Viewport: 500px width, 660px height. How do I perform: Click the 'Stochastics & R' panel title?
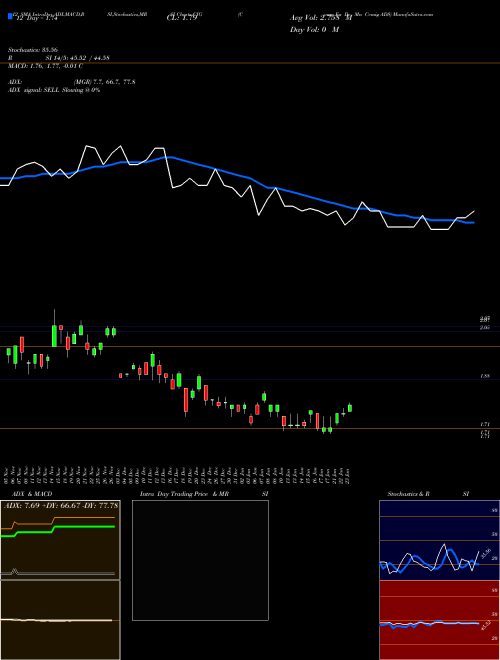(x=408, y=494)
